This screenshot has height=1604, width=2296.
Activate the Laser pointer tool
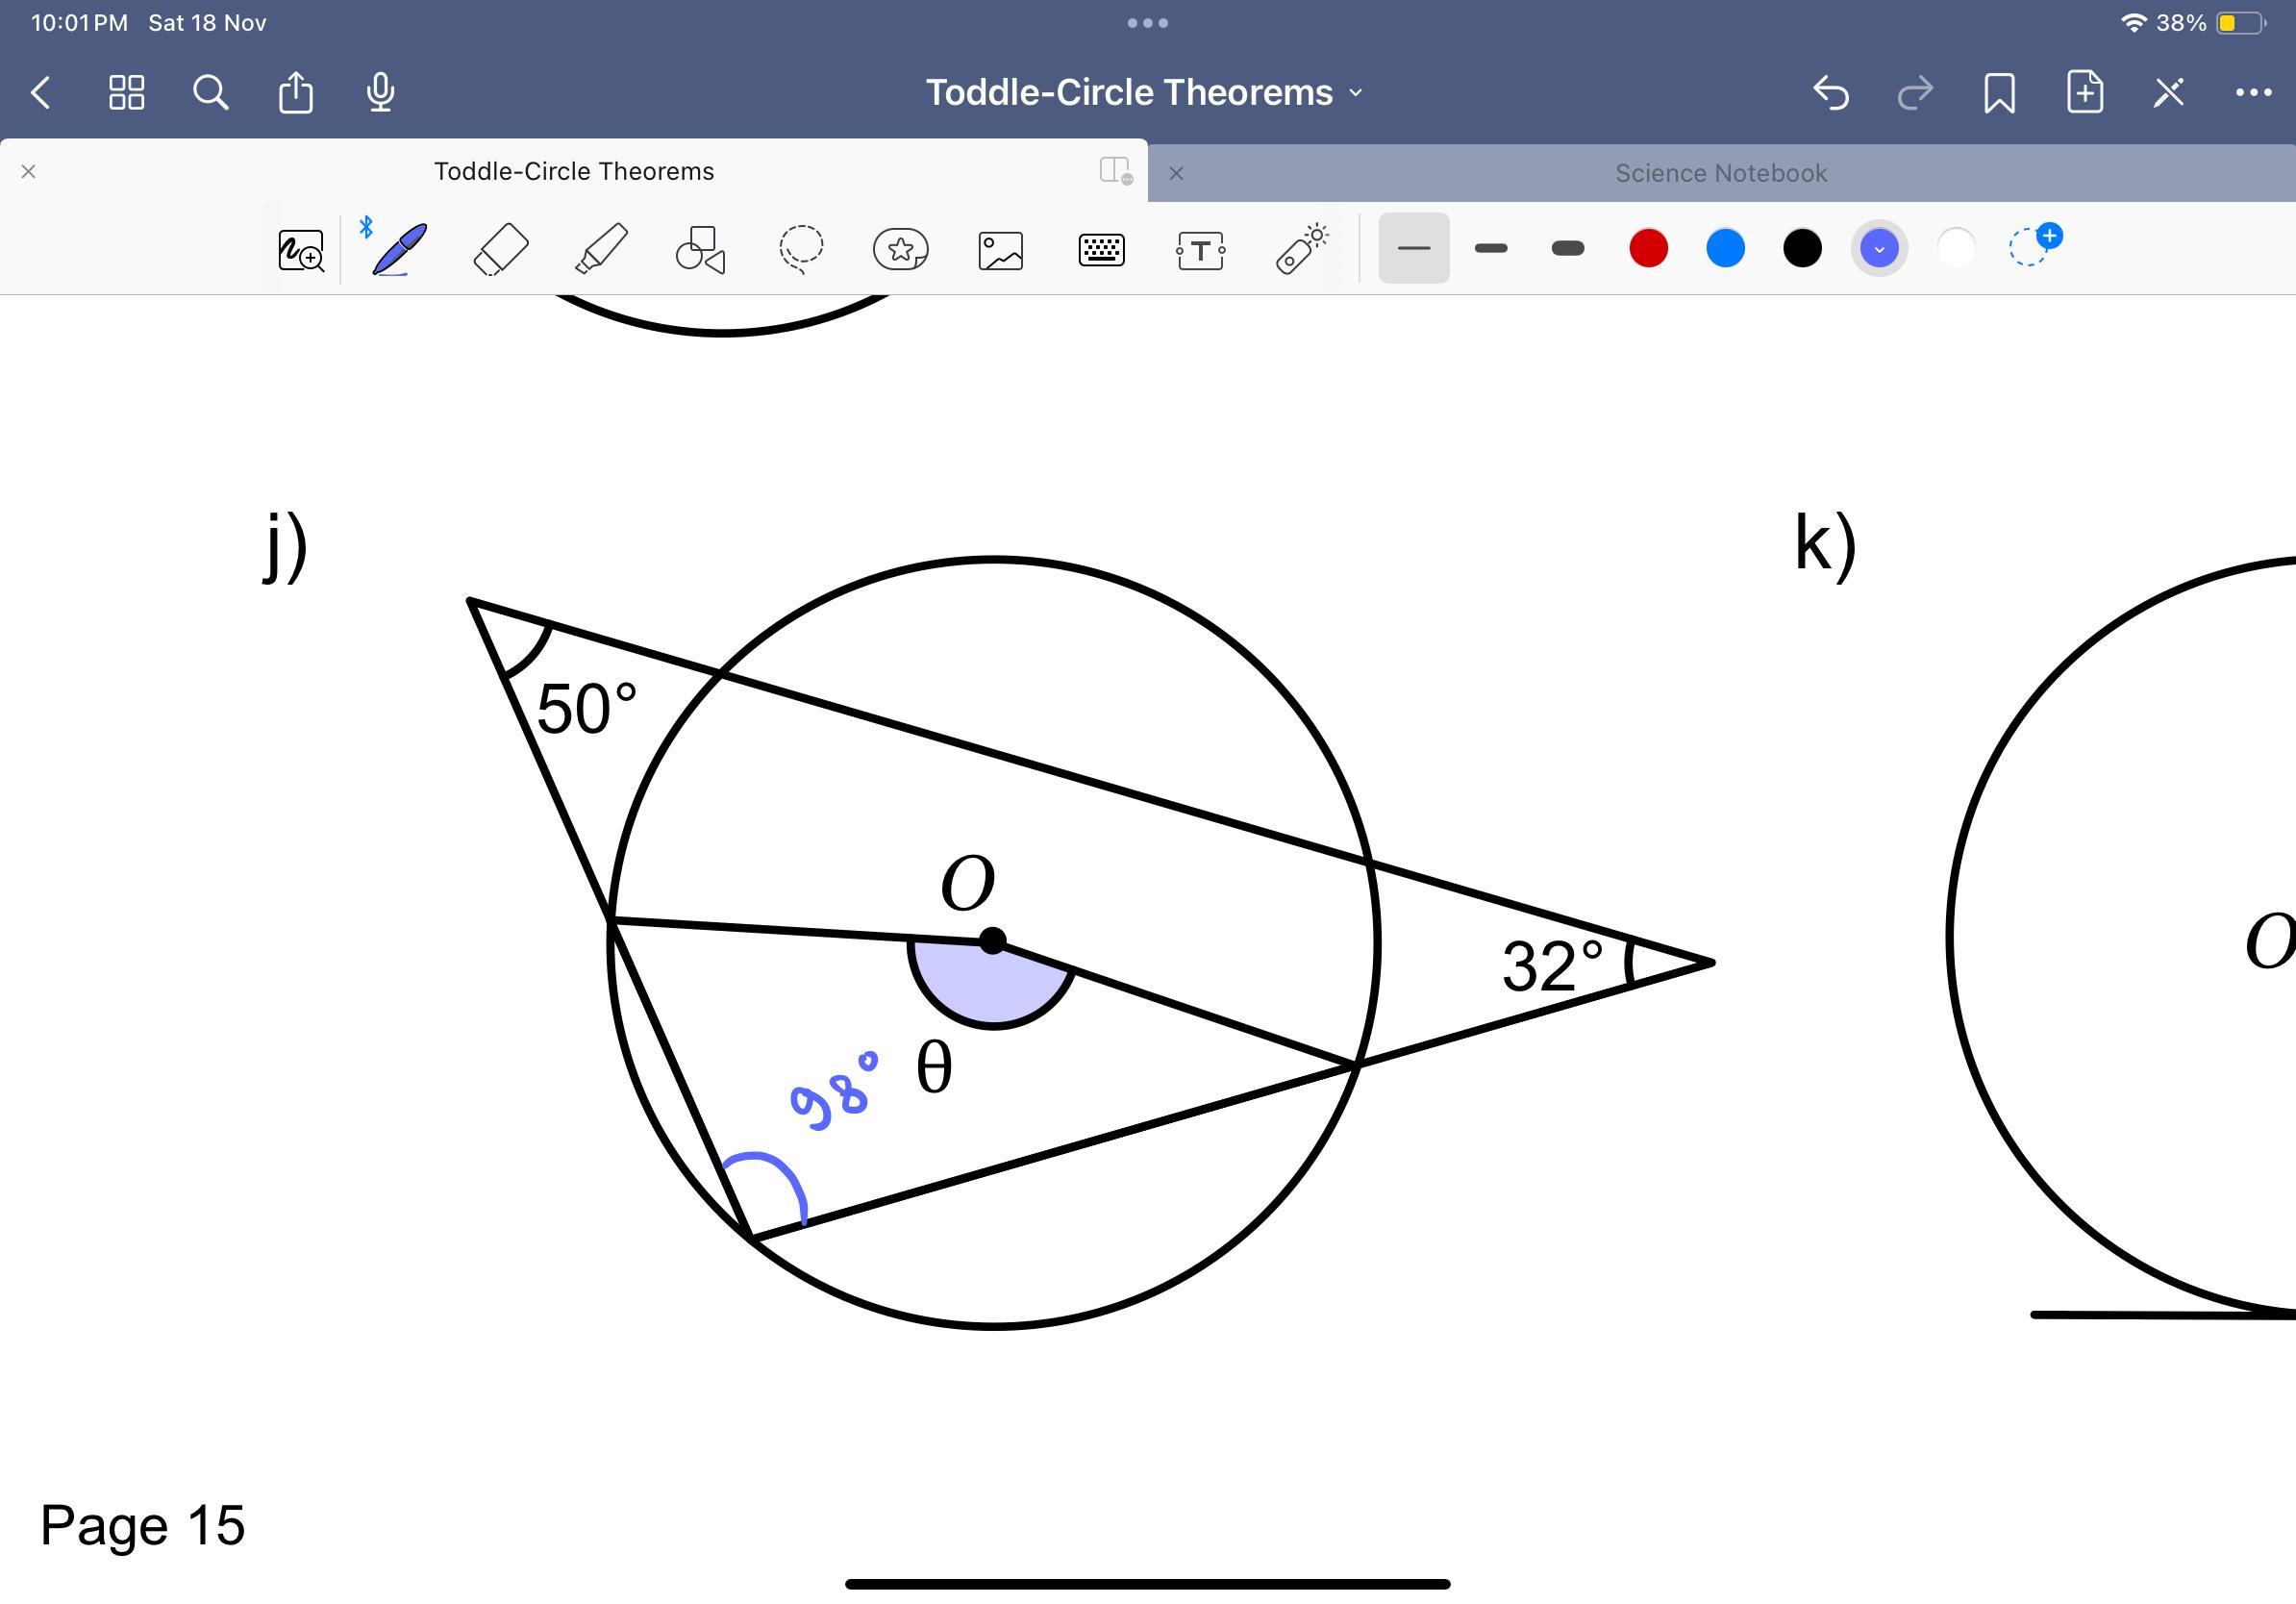pyautogui.click(x=1301, y=249)
